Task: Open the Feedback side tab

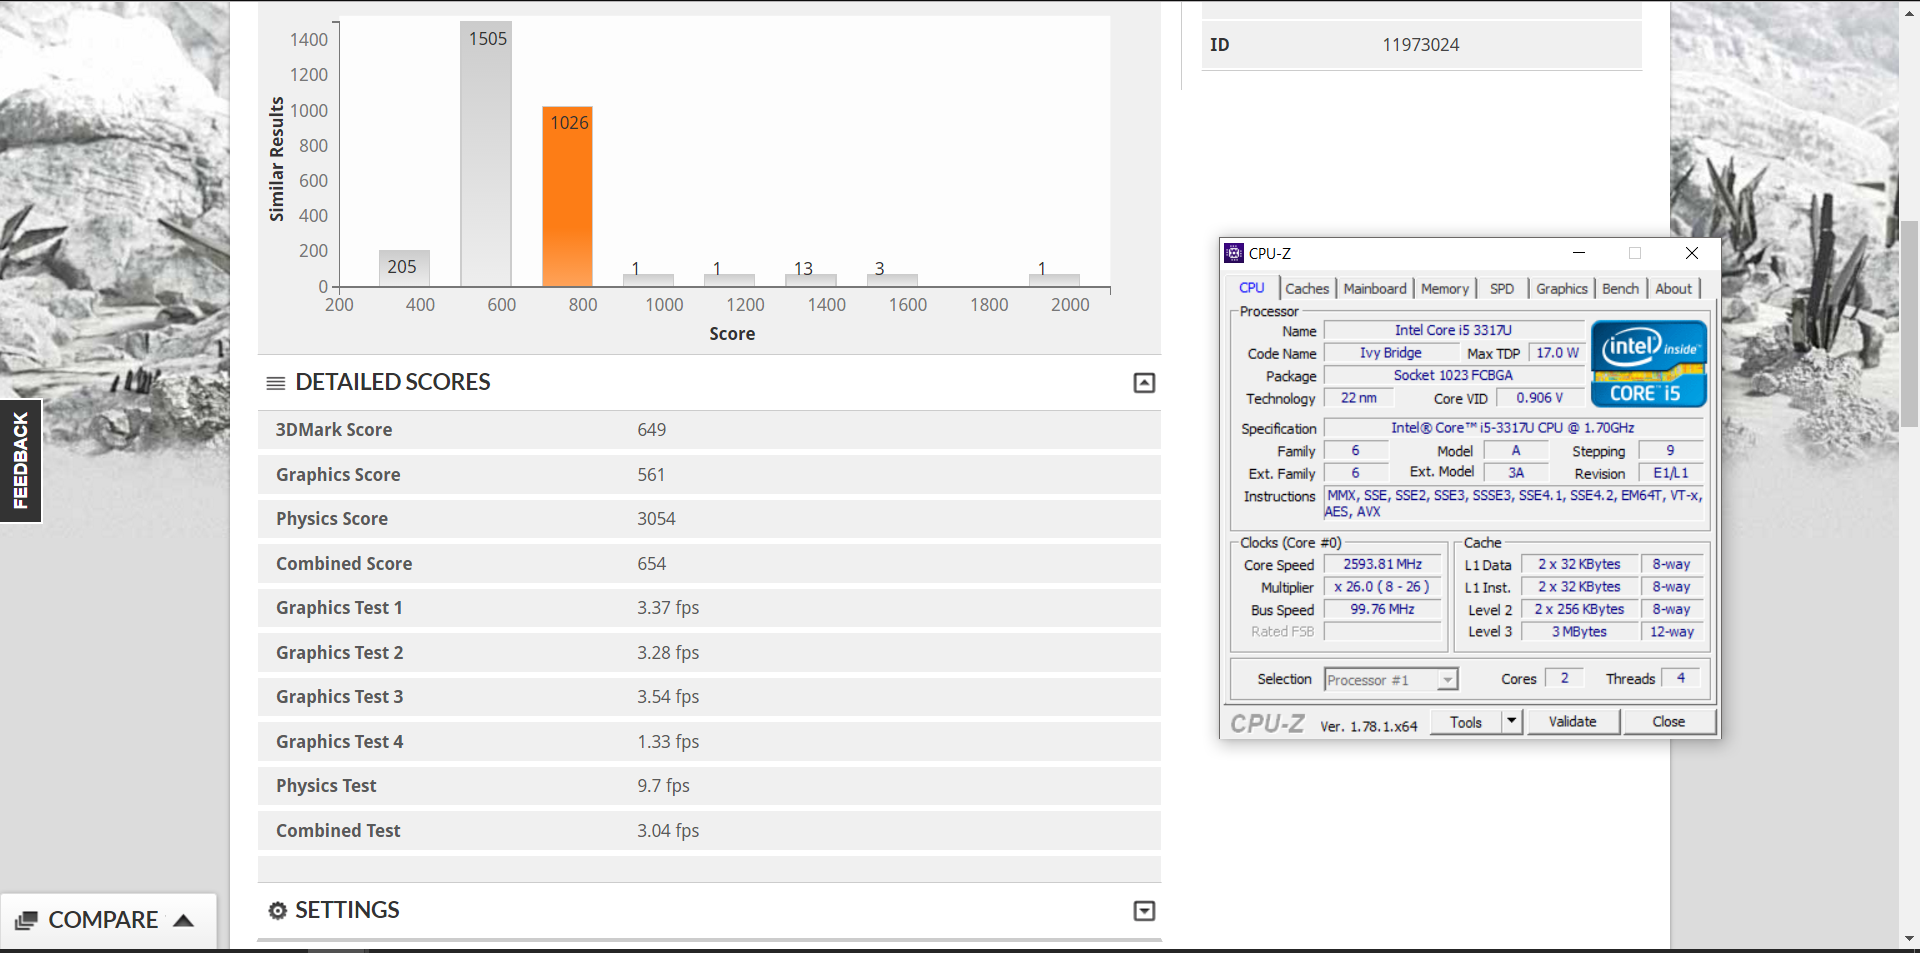Action: point(20,461)
